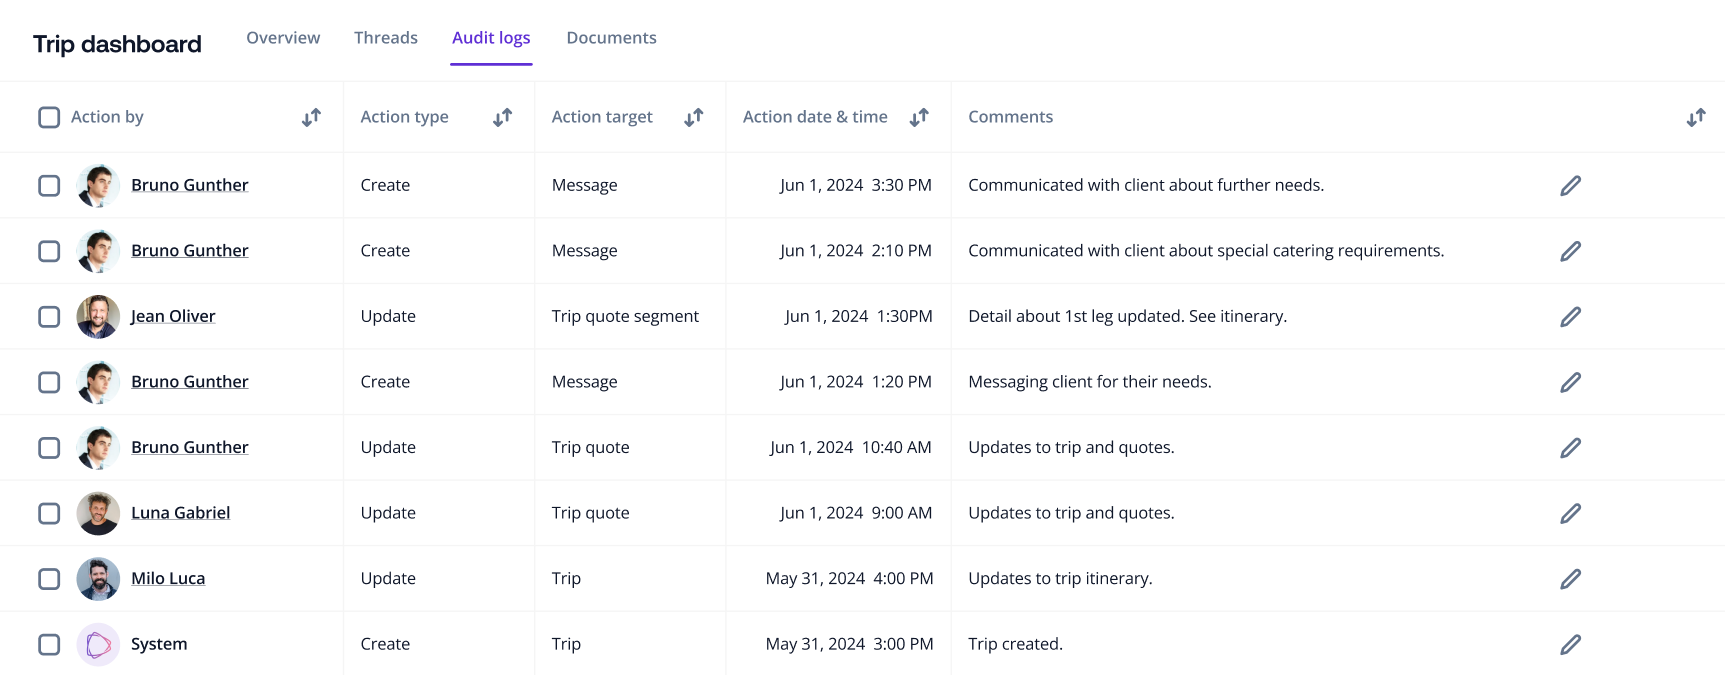Click 'Jun 1, 2024 1:30PM' date cell

pos(859,316)
